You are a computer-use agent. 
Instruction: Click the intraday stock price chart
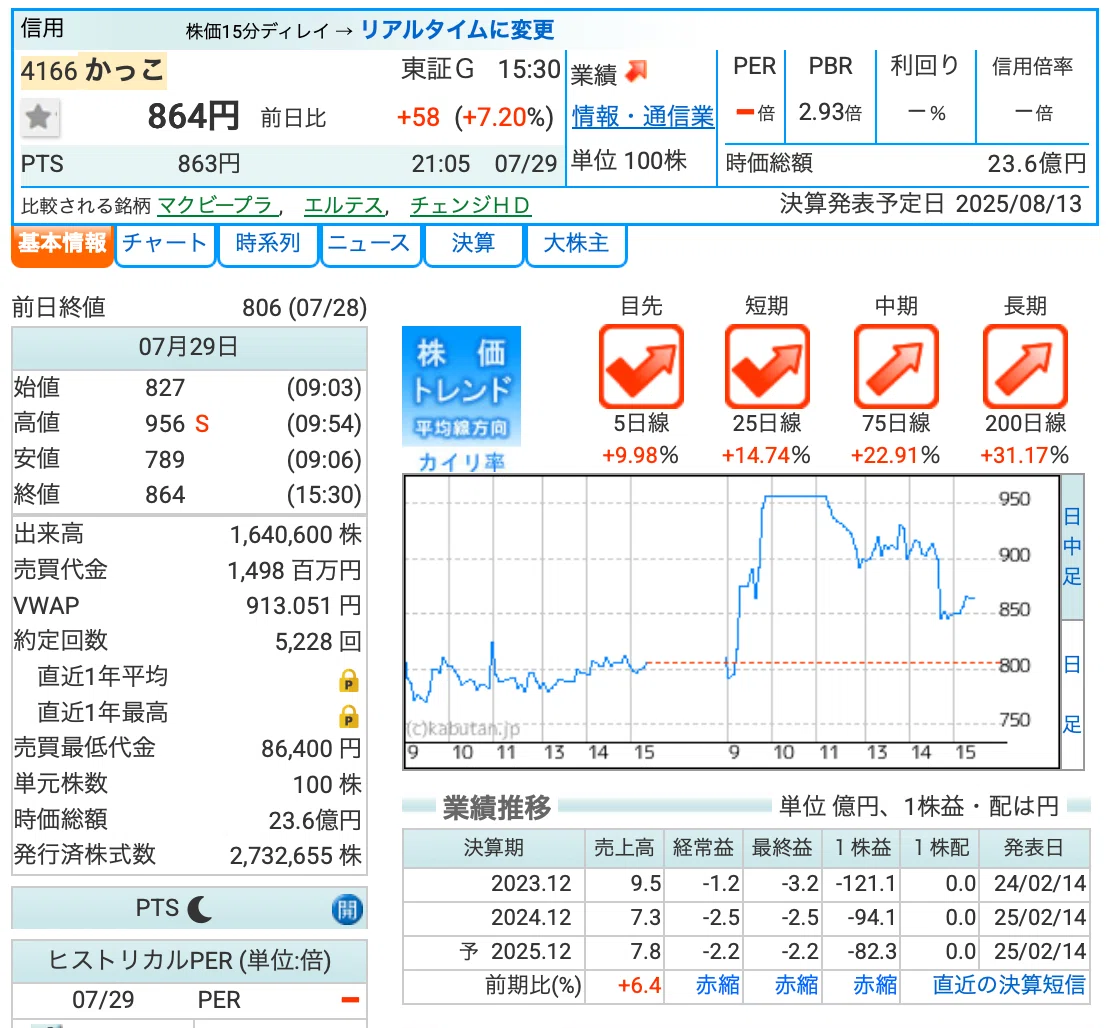click(x=732, y=622)
